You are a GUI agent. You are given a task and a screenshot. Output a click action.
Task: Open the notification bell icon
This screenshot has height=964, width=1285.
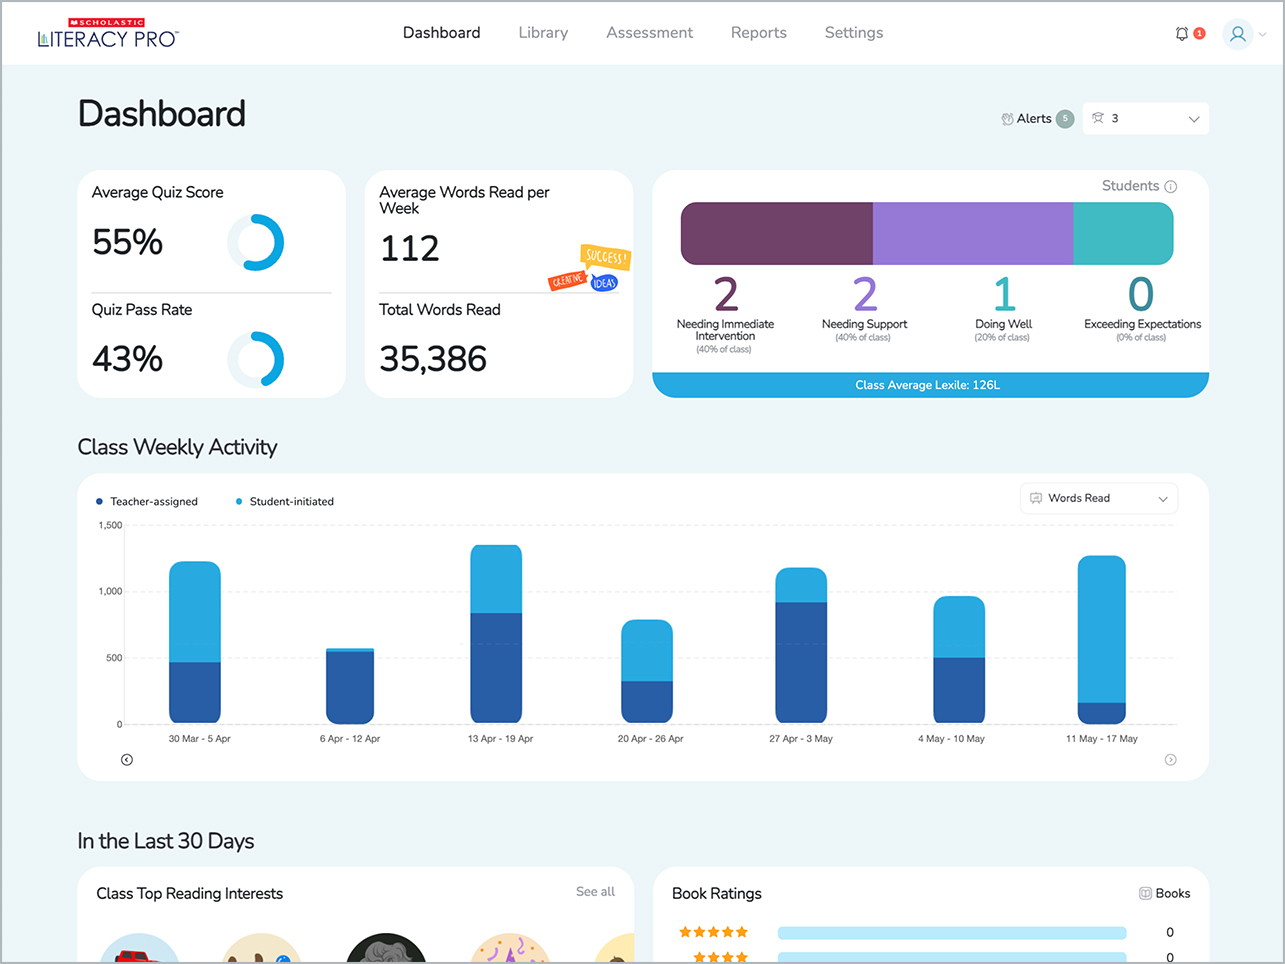click(x=1182, y=34)
